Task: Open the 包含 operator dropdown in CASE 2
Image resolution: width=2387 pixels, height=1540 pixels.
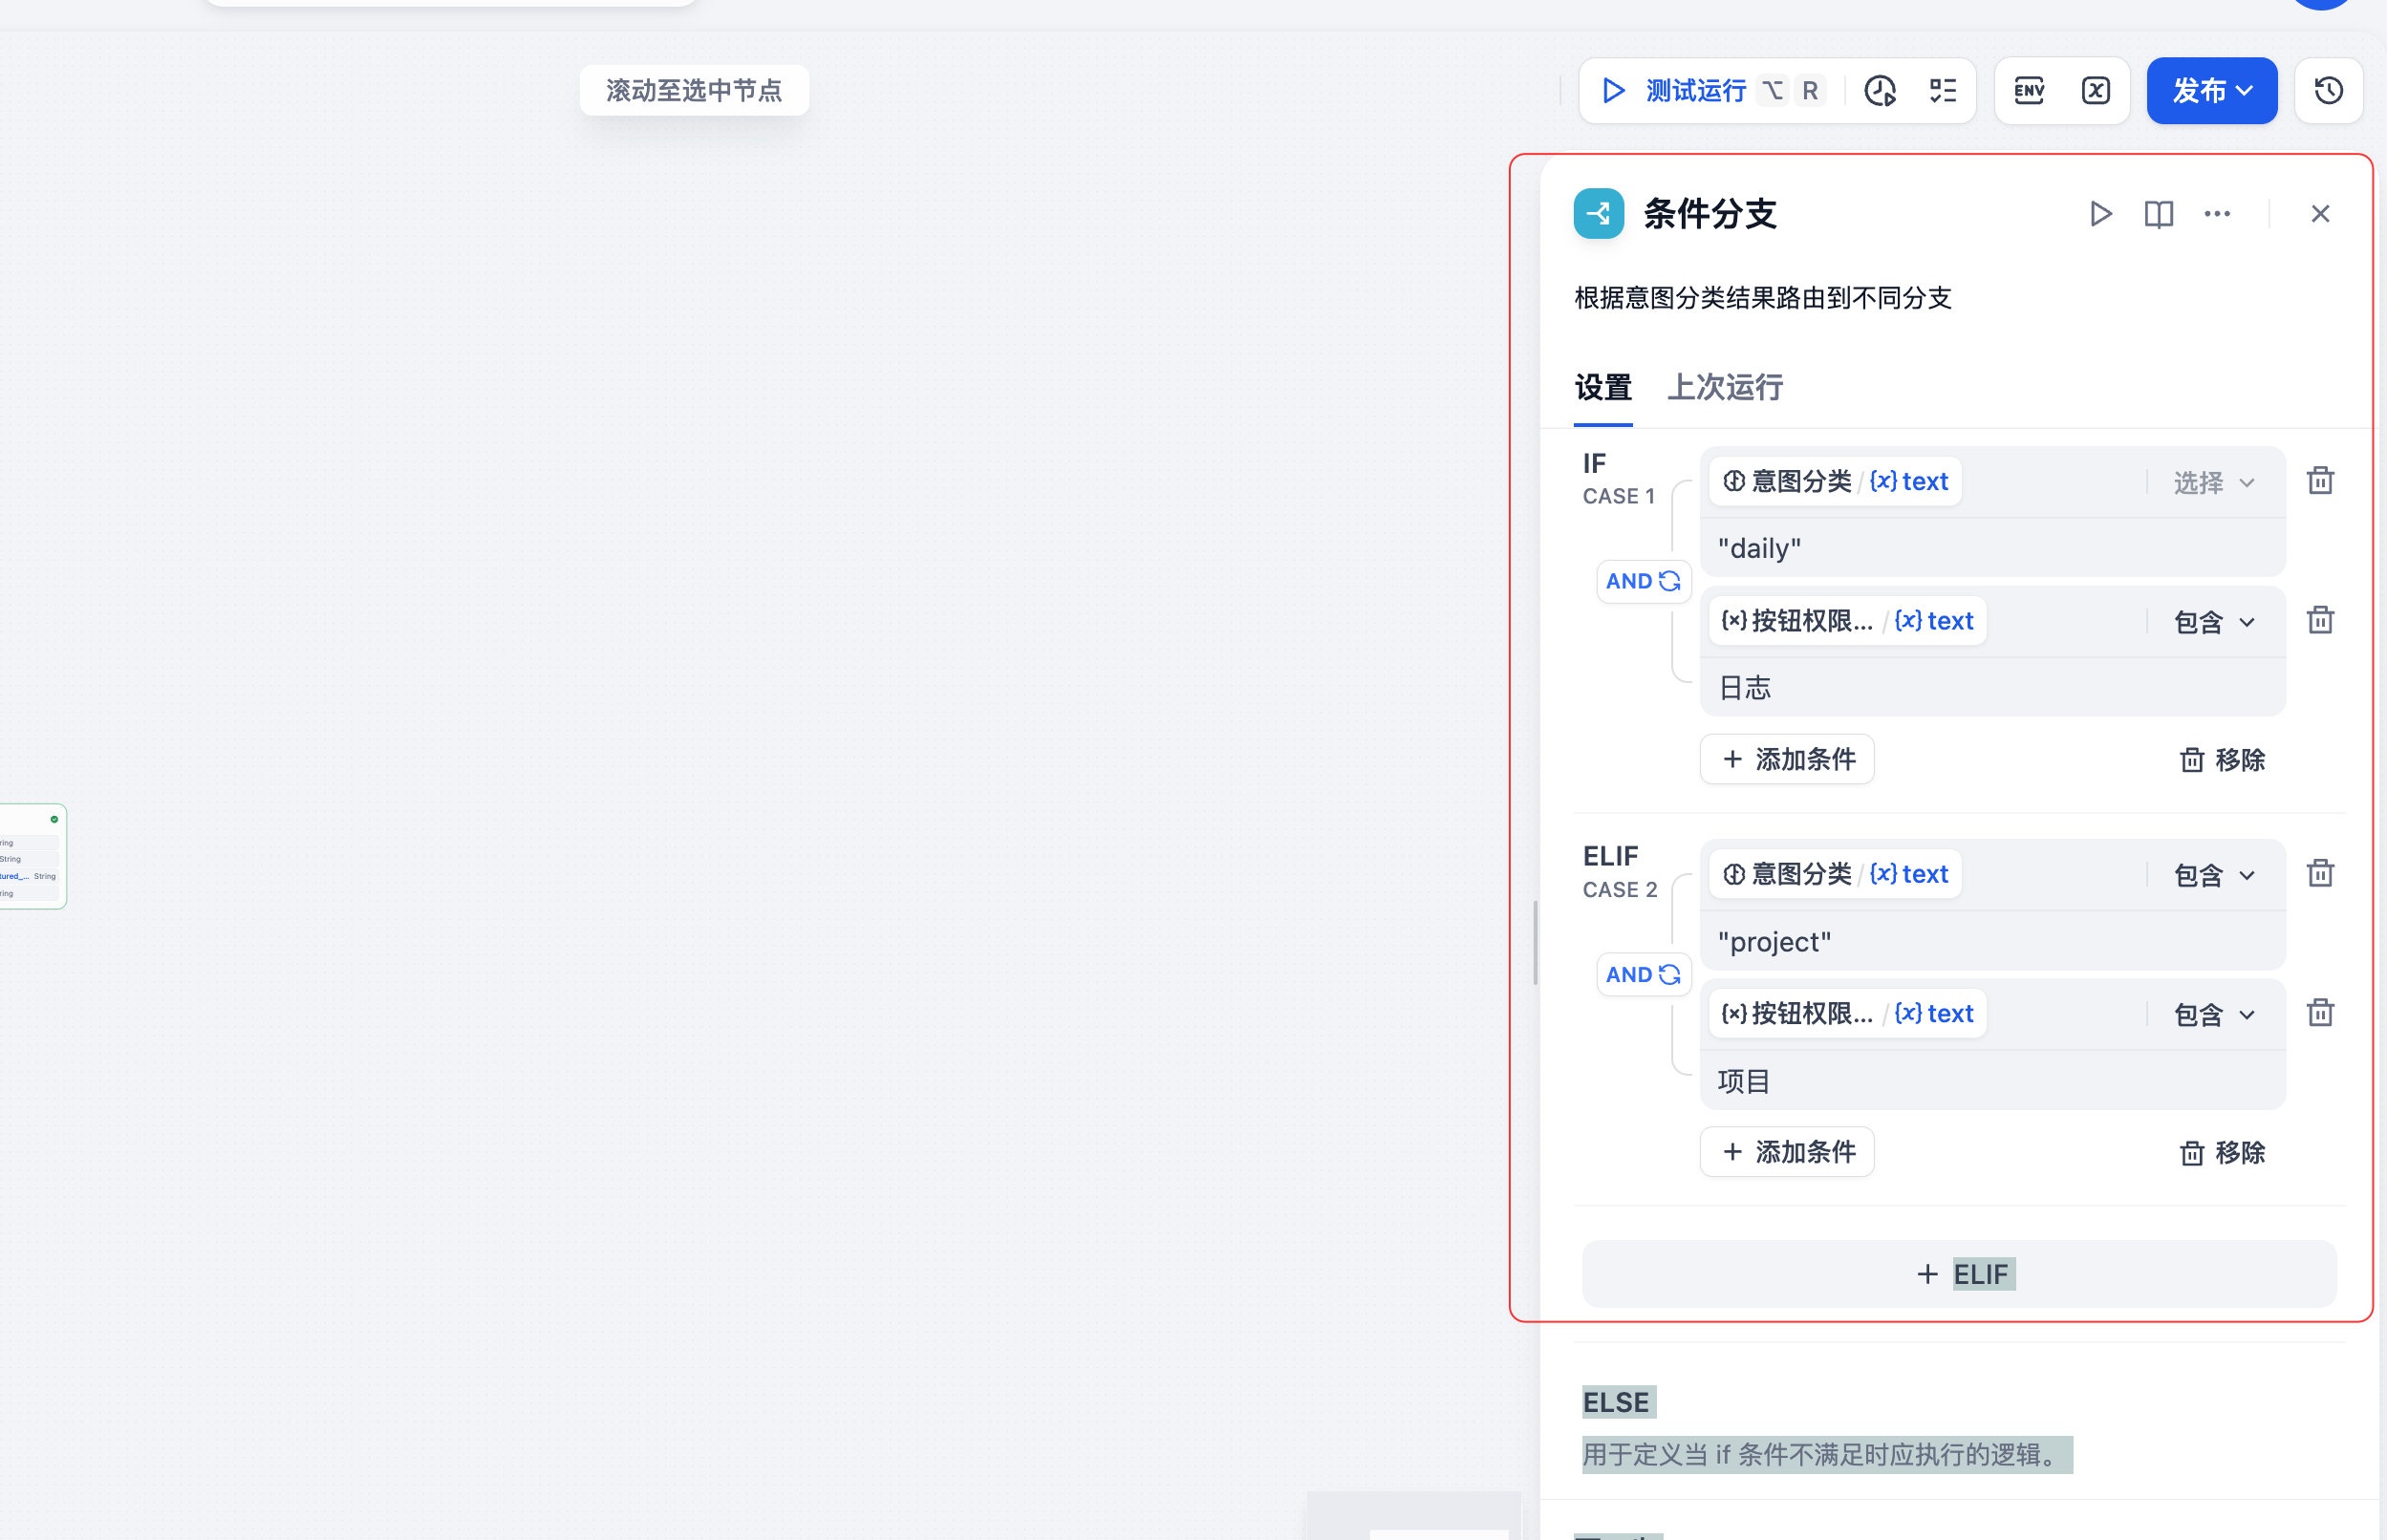Action: click(2213, 874)
